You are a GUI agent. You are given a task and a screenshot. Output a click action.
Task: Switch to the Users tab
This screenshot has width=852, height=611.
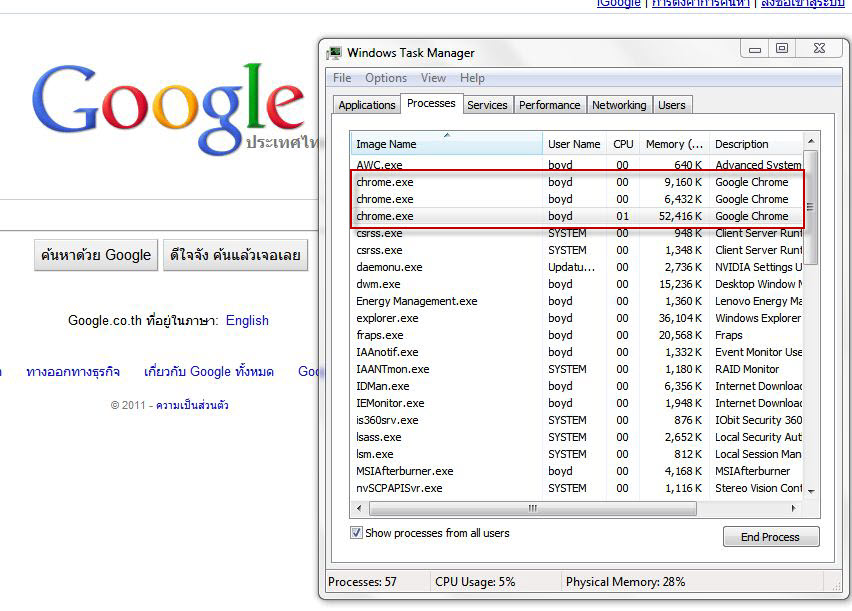coord(672,105)
